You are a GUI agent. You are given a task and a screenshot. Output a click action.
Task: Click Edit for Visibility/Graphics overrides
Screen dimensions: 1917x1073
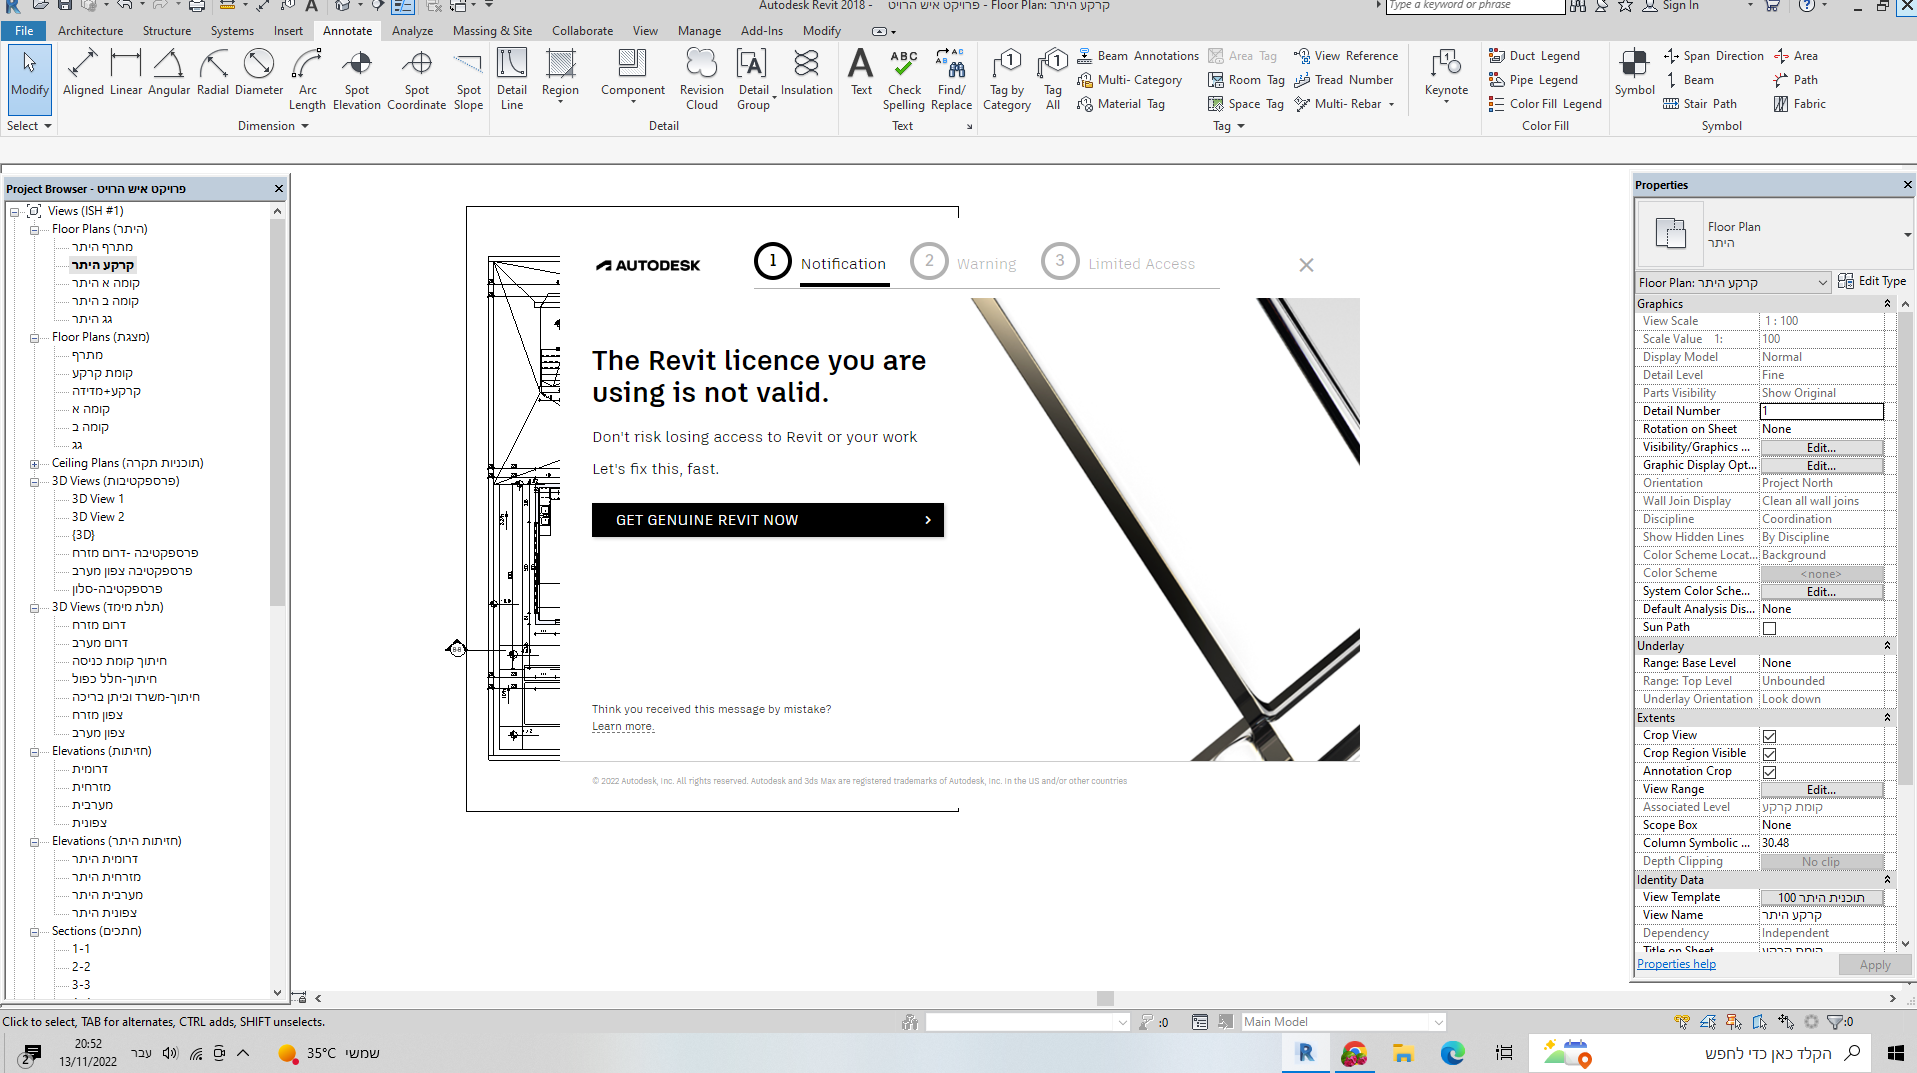coord(1821,448)
